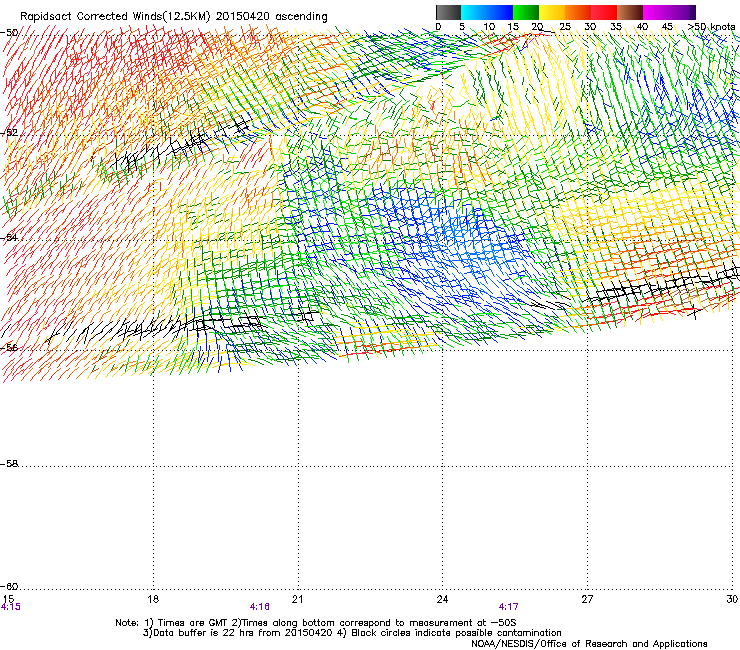Click the longitude label '21'
Viewport: 740px width, 650px height.
point(297,599)
